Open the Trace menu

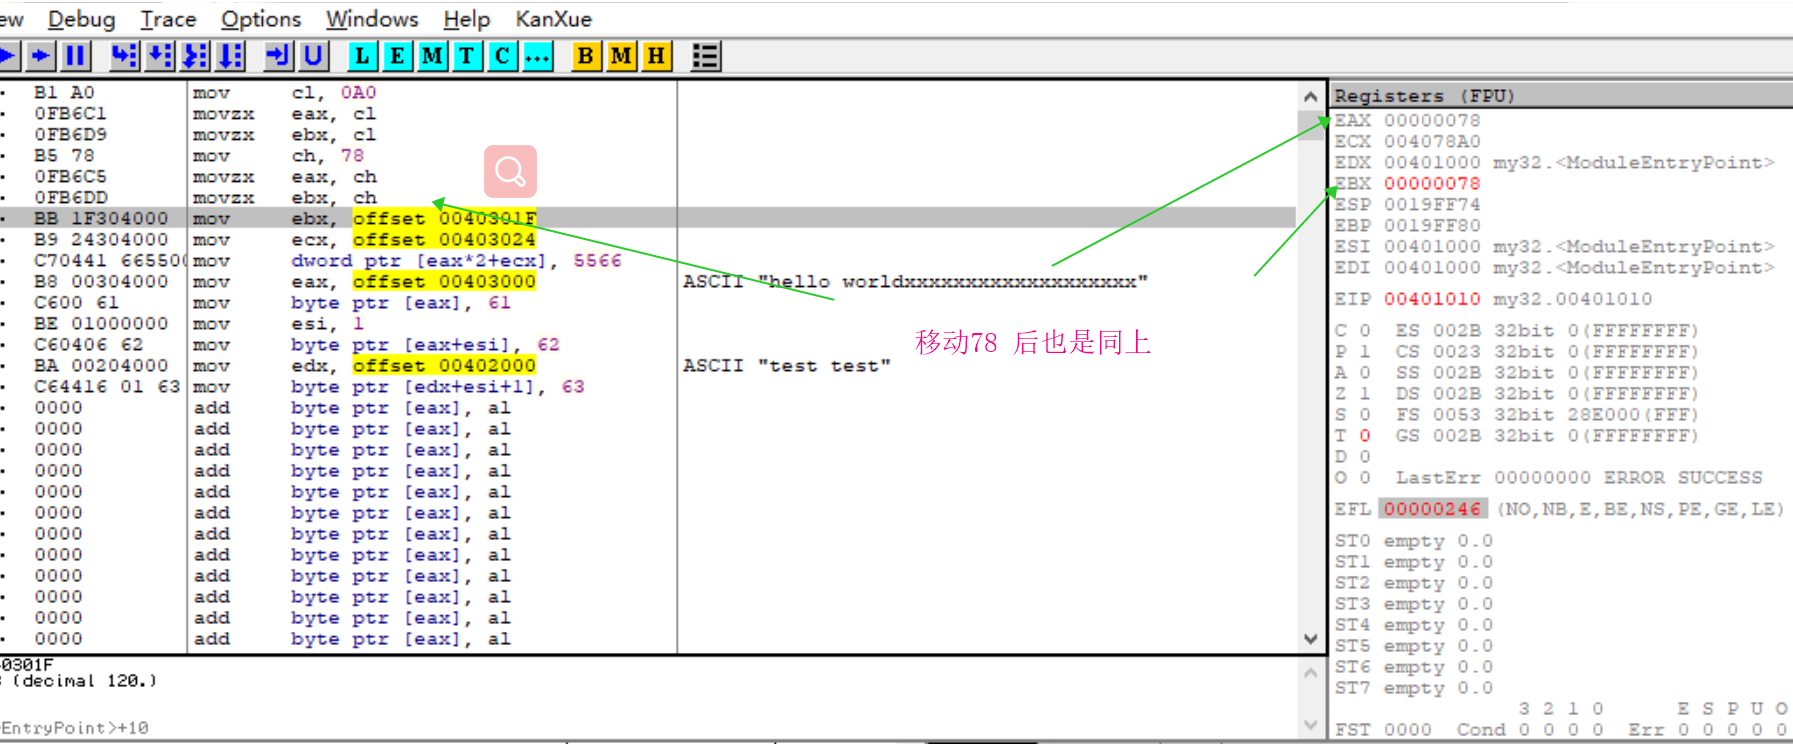(168, 19)
